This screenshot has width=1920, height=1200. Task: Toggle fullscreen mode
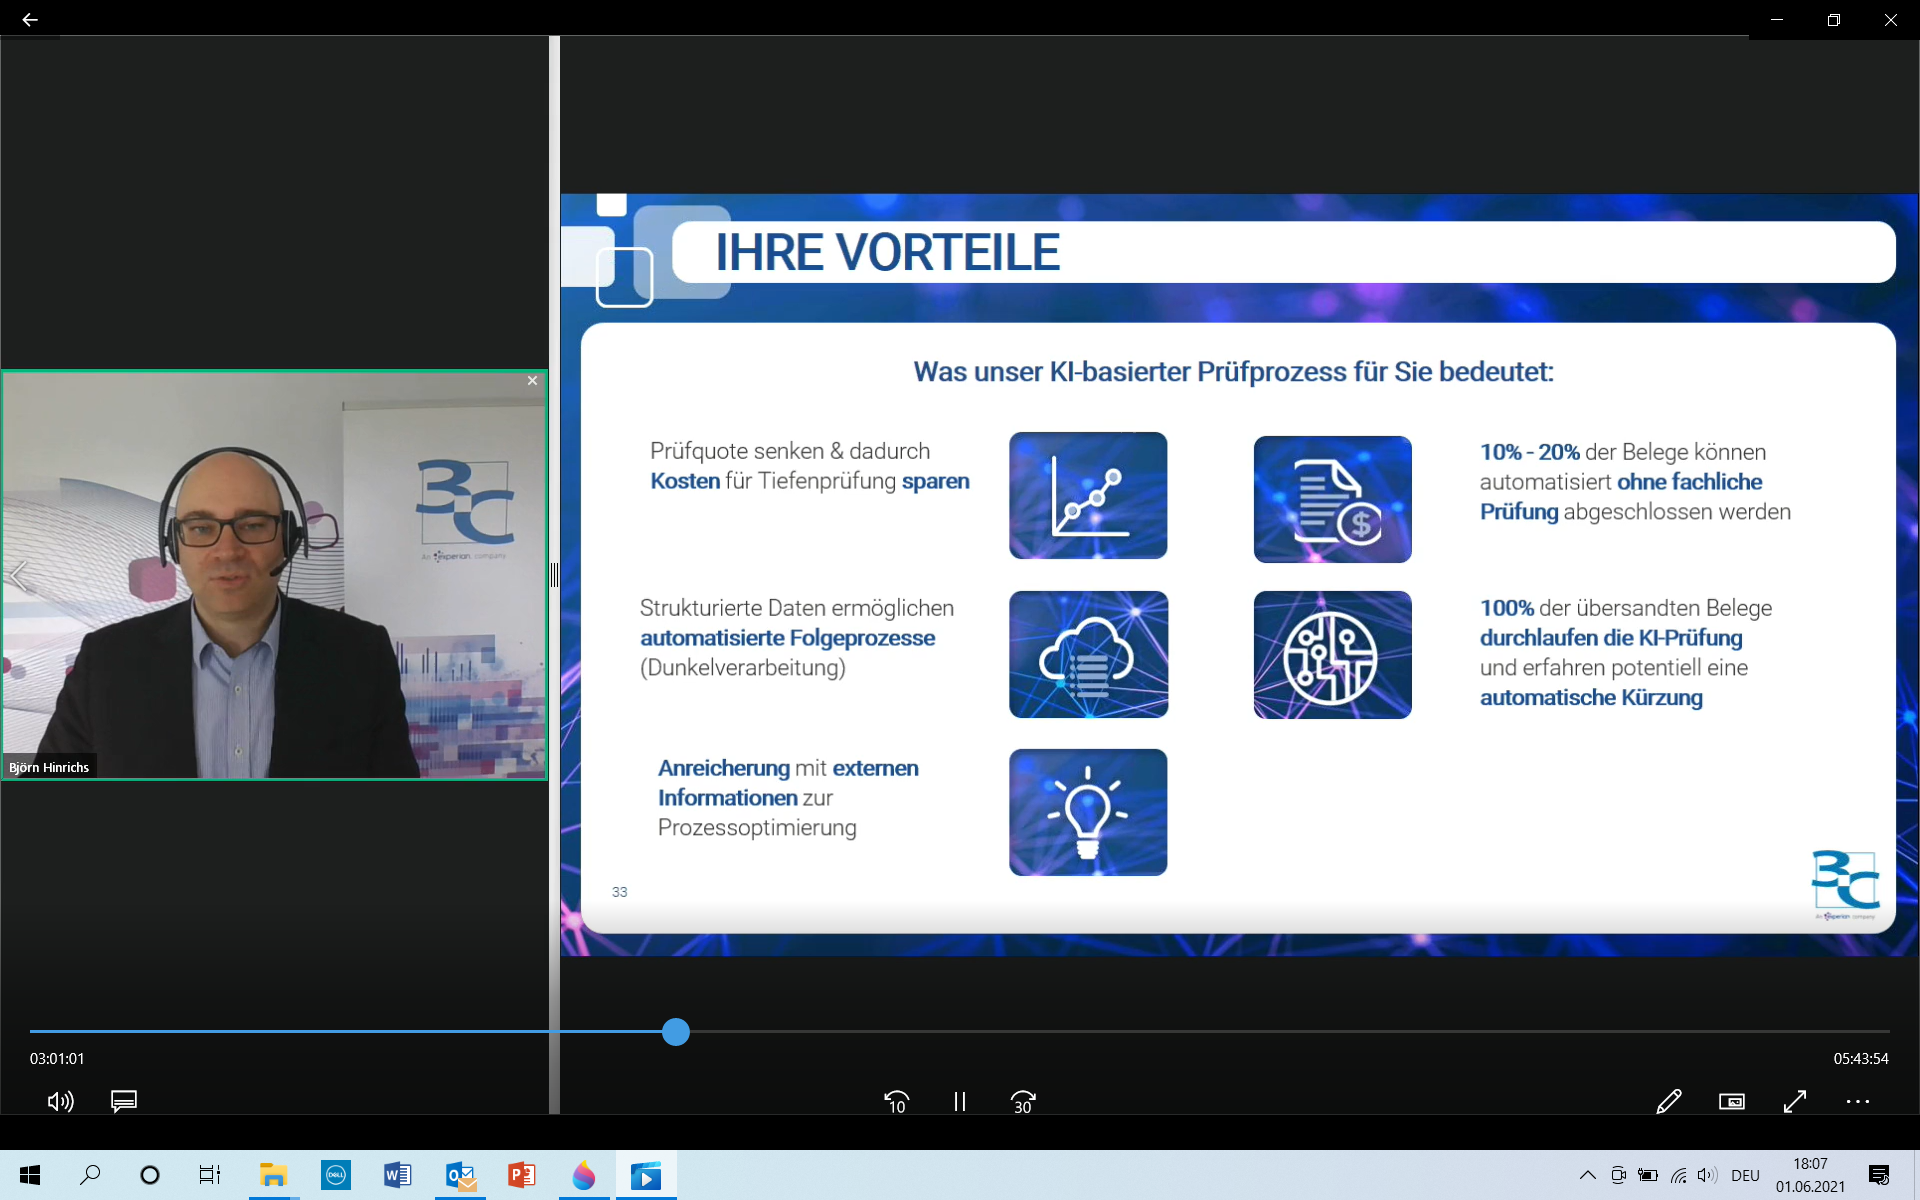[x=1795, y=1101]
